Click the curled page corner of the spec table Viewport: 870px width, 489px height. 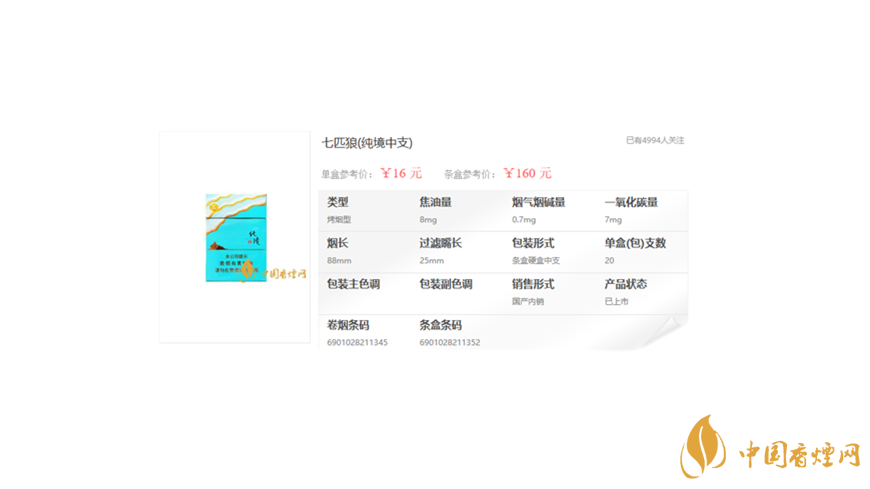coord(671,334)
